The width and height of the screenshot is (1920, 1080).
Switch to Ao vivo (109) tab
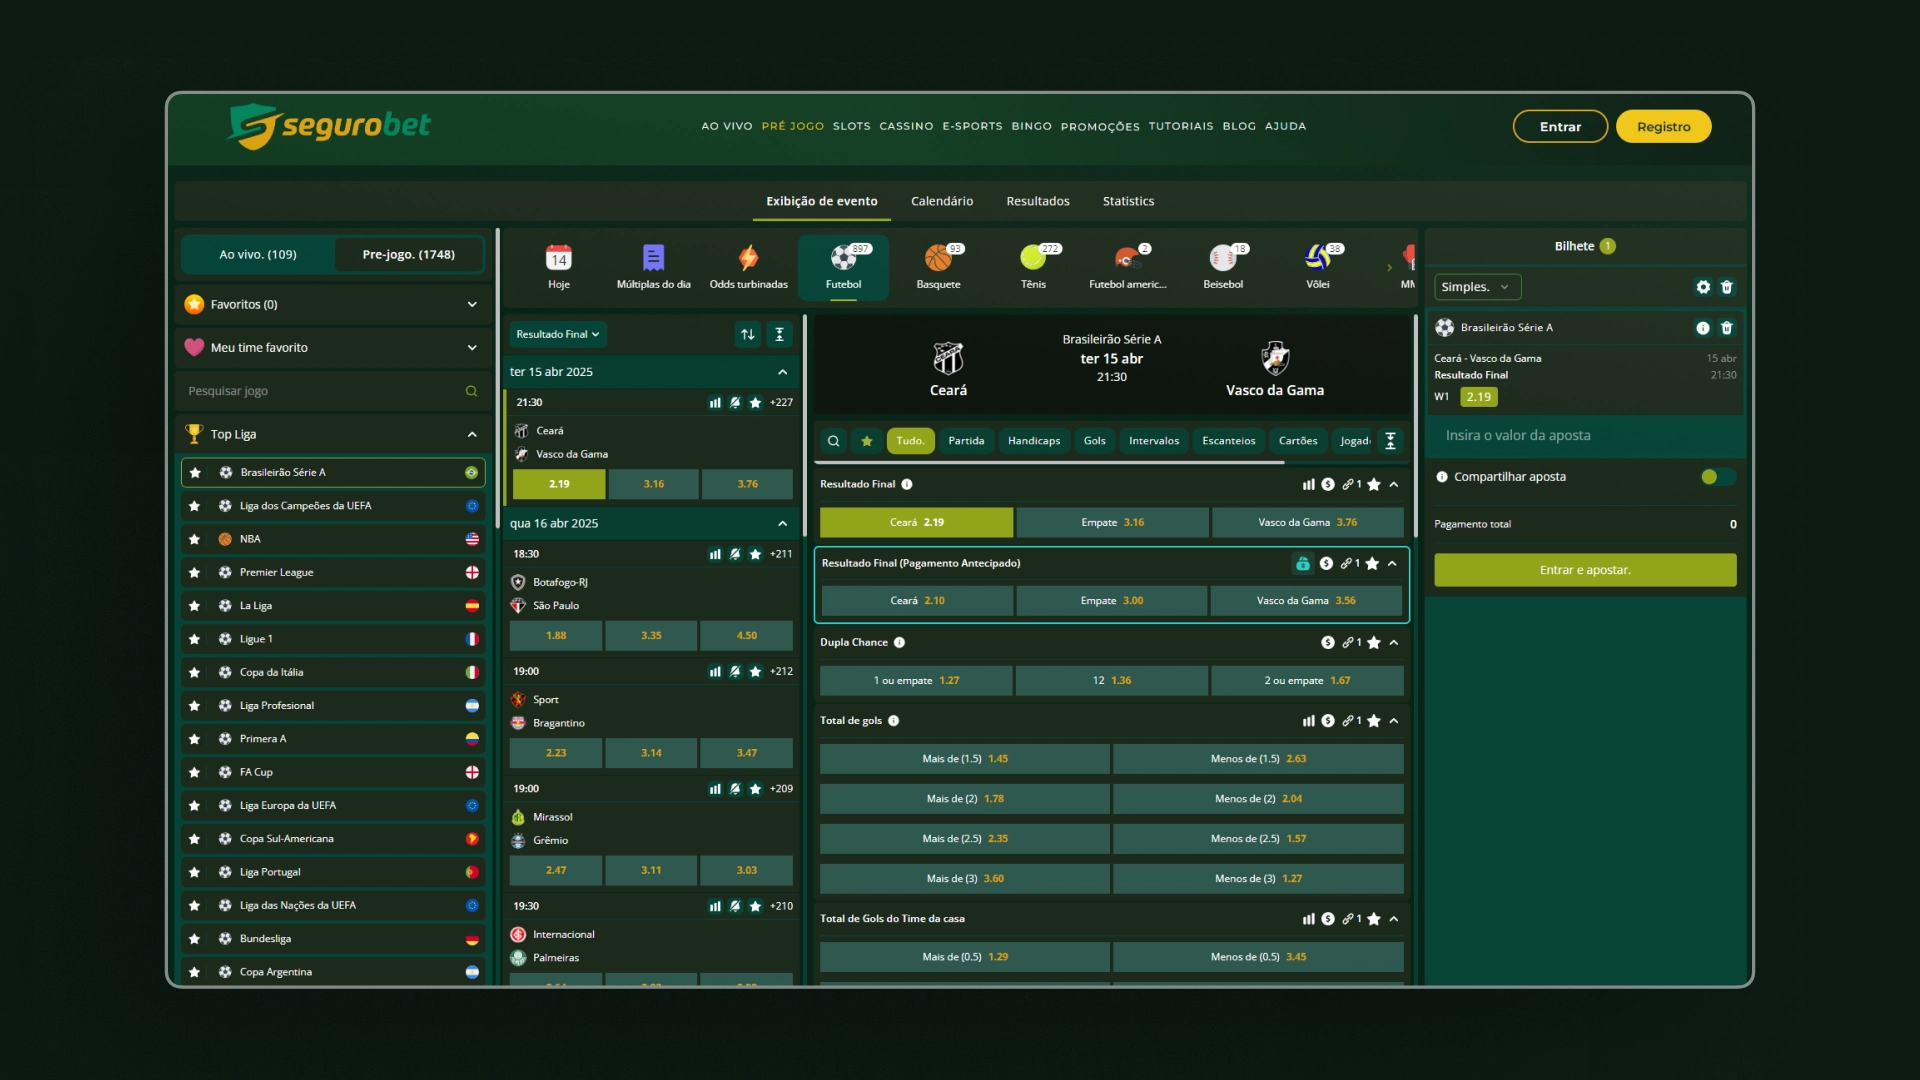pos(258,255)
